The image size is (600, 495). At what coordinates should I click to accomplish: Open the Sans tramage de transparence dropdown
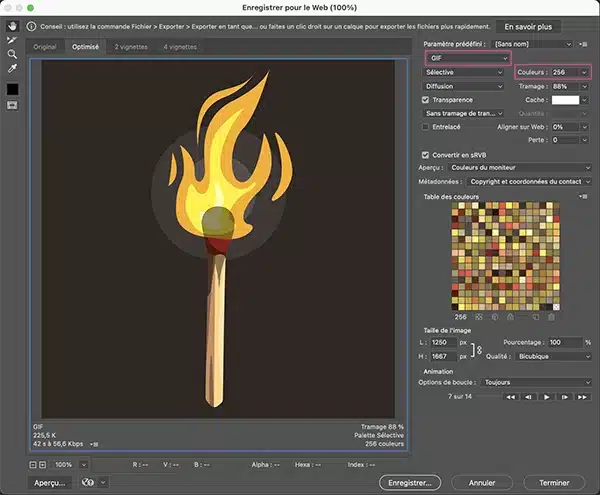[463, 113]
